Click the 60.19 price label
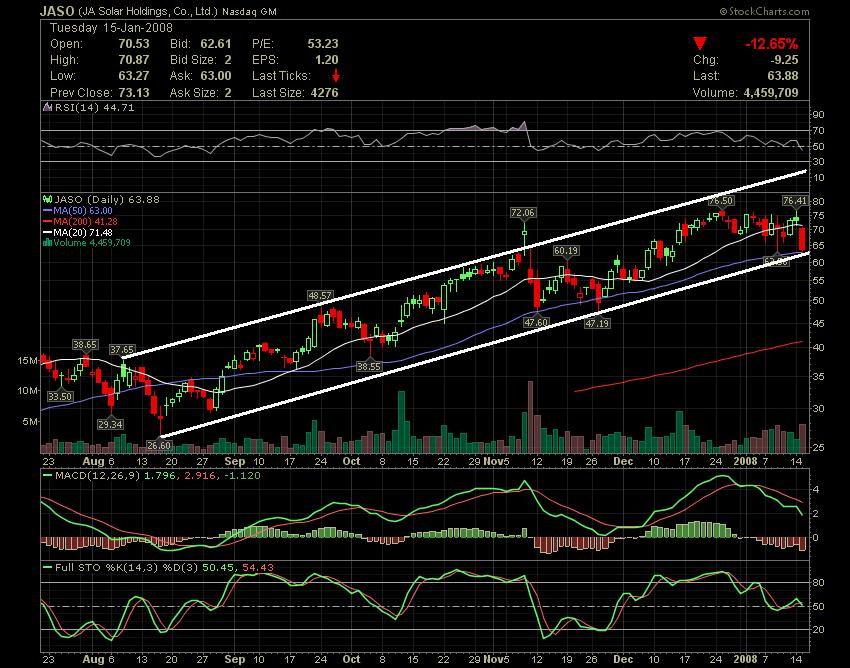Image resolution: width=850 pixels, height=668 pixels. (565, 250)
